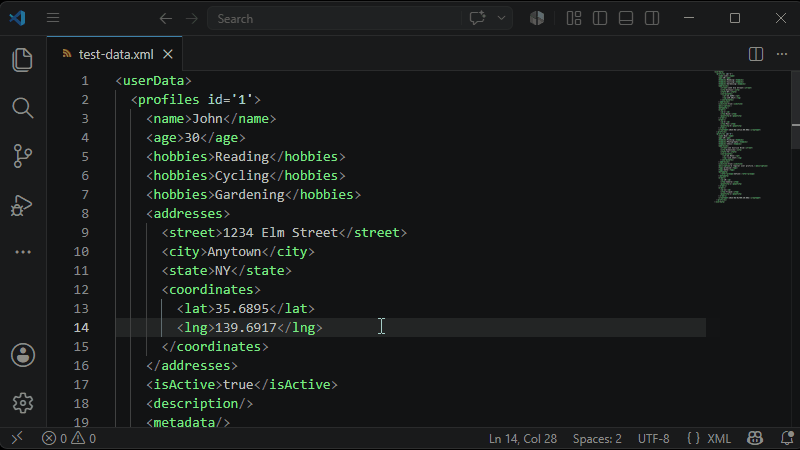Click the name John line
Screen dimensions: 800x450
(x=211, y=119)
